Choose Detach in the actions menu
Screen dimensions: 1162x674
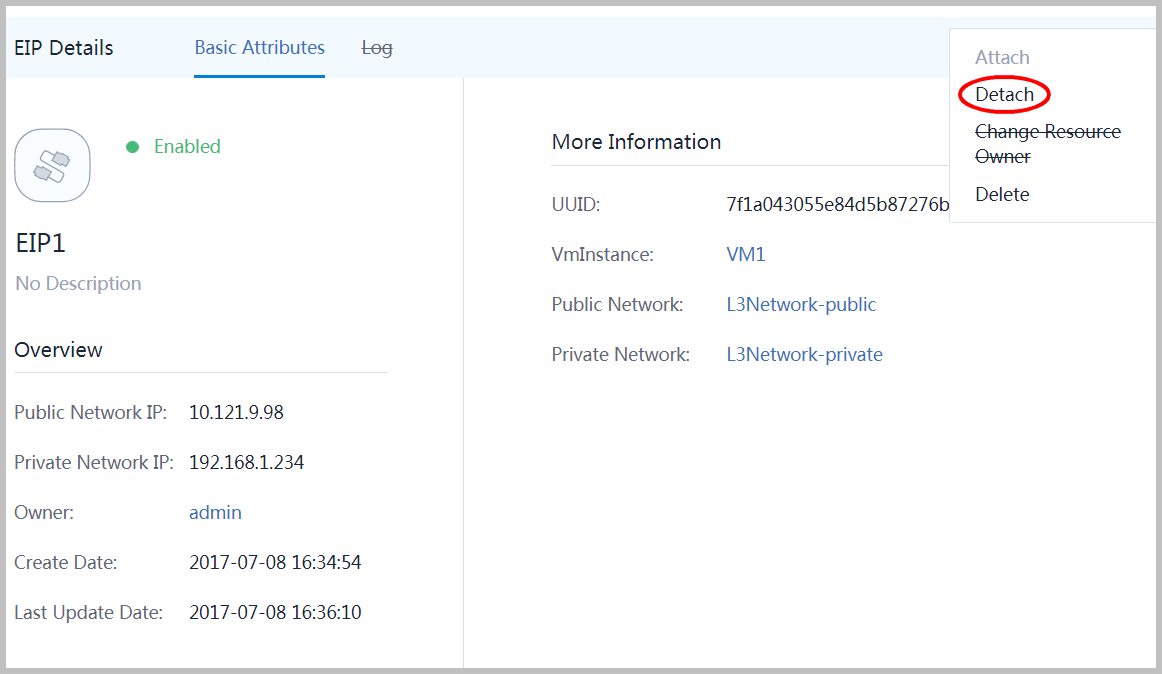point(1004,94)
